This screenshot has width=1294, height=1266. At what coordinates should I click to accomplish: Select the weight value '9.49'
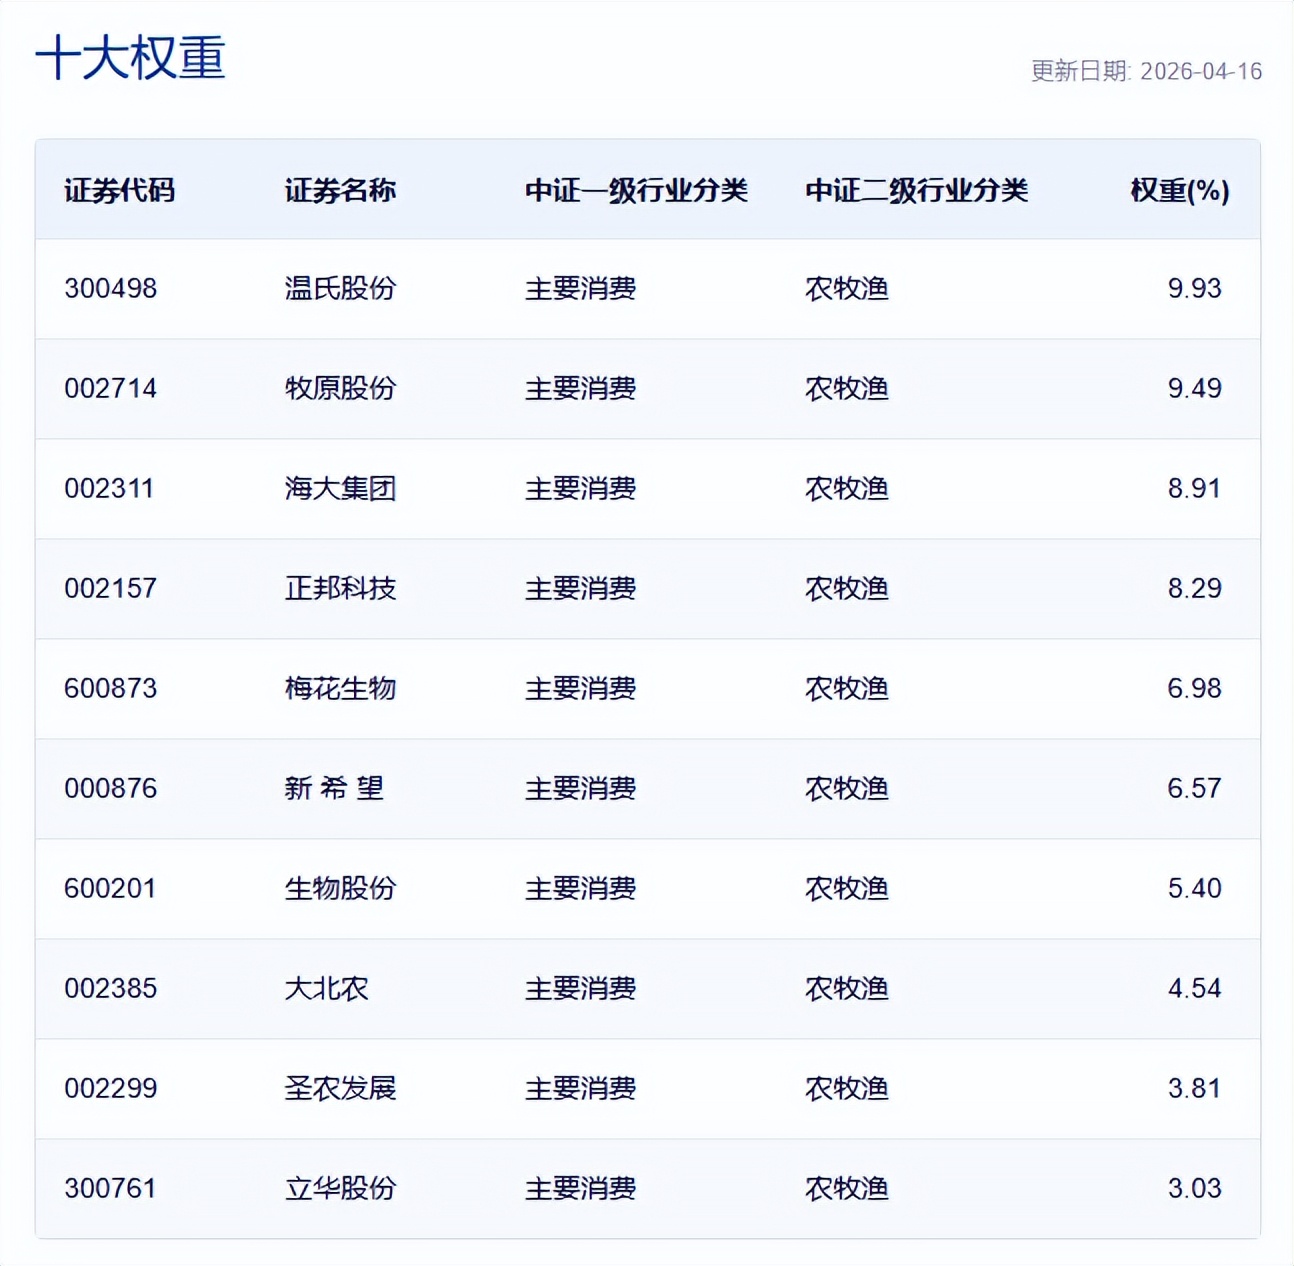click(1194, 388)
